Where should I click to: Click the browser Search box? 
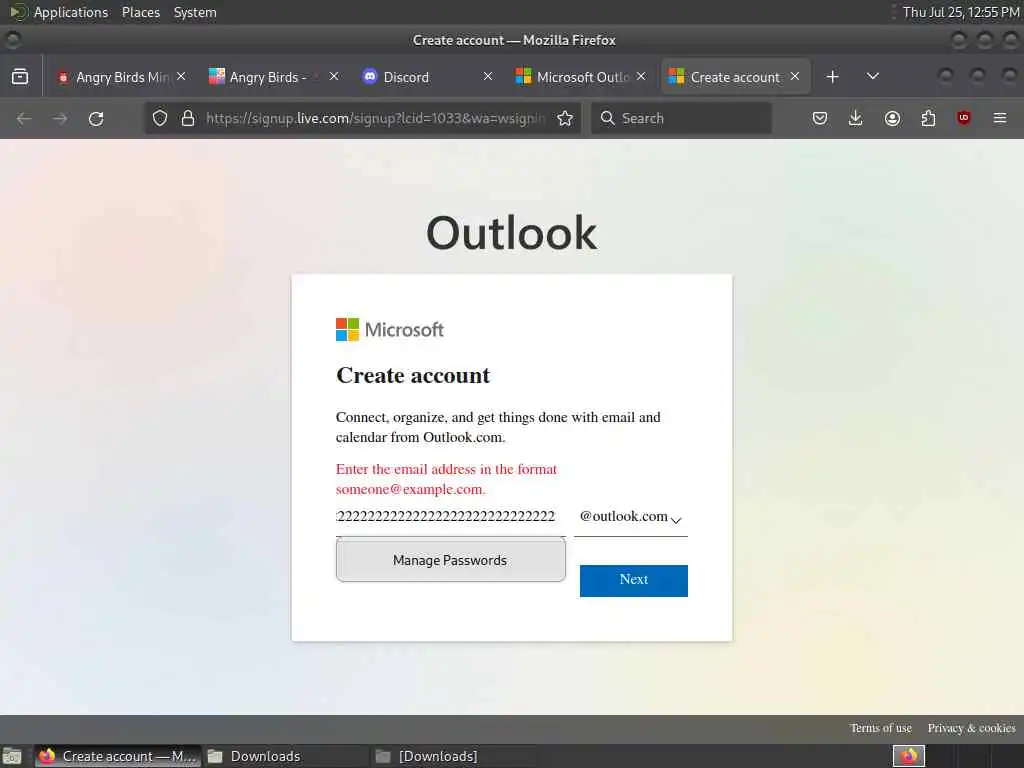(x=681, y=118)
